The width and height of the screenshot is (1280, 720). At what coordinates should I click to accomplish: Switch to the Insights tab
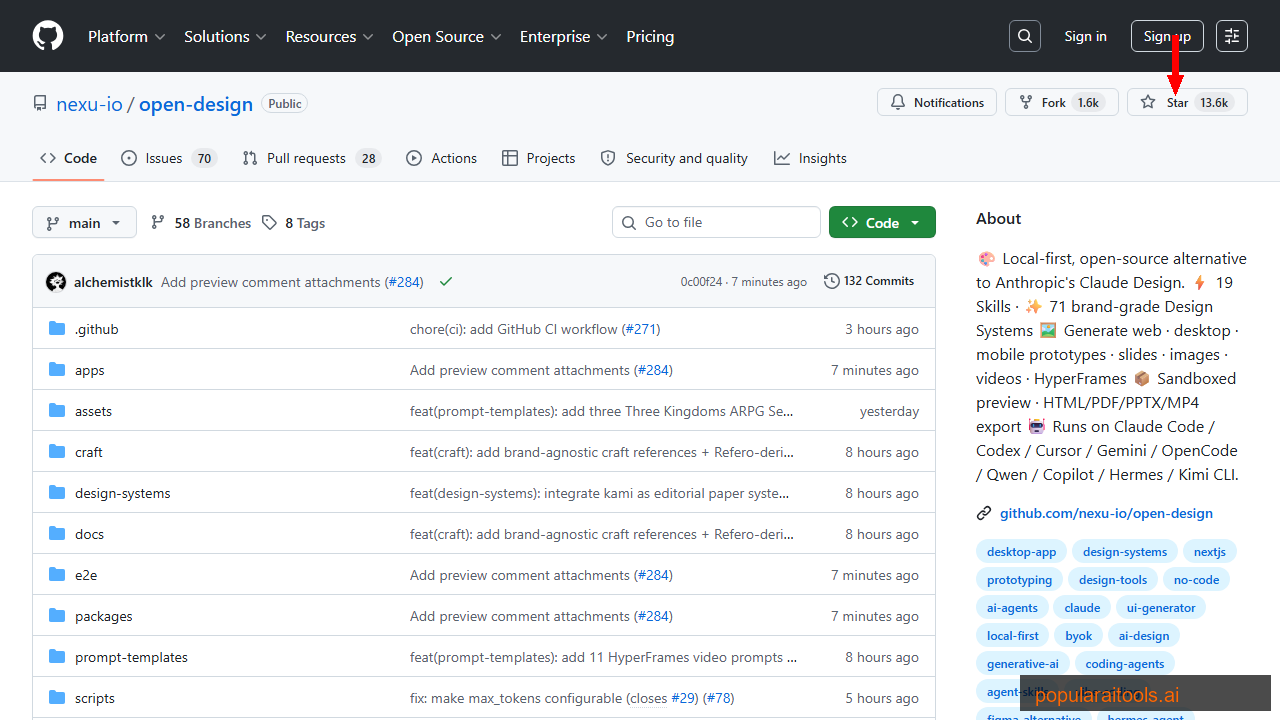810,158
